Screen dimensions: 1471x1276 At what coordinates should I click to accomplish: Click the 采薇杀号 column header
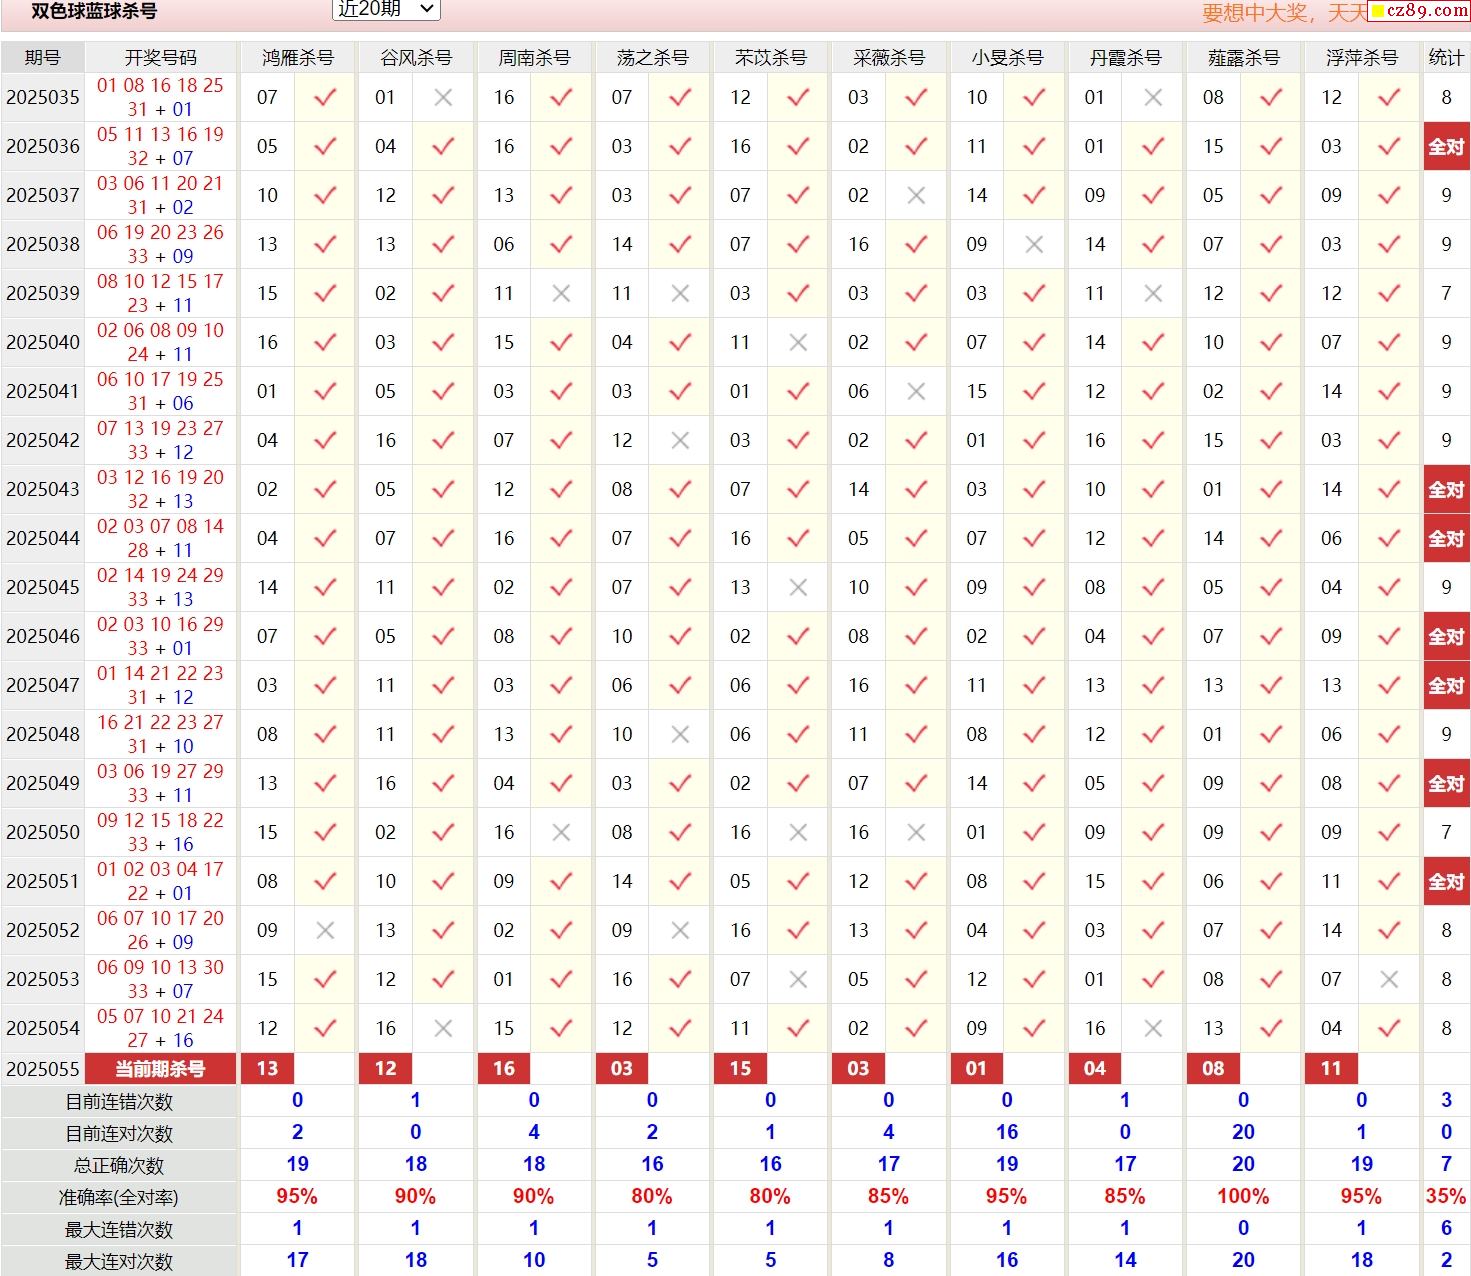(x=888, y=58)
